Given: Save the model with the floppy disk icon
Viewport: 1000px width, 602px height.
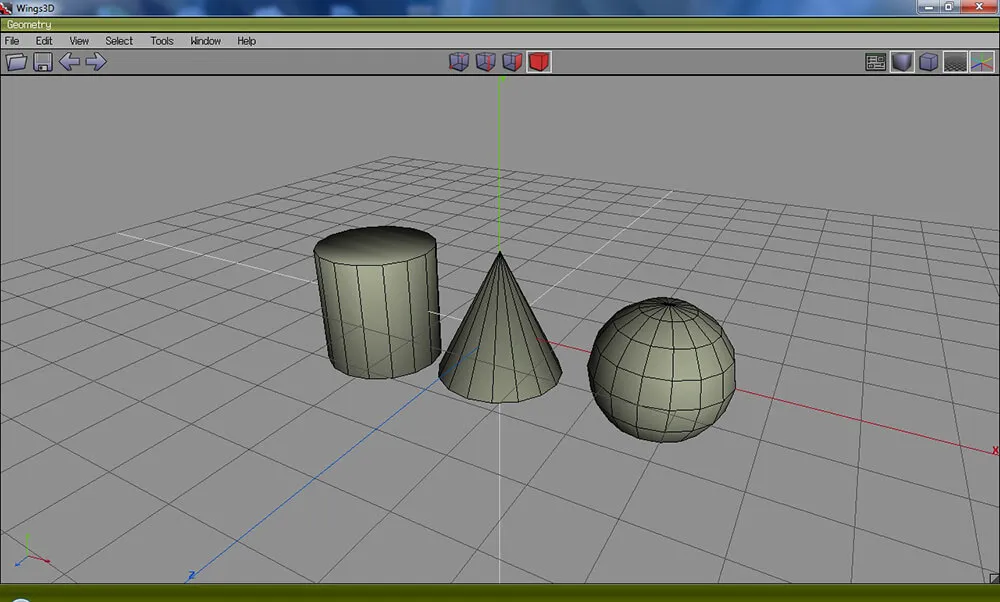Looking at the screenshot, I should click(43, 62).
